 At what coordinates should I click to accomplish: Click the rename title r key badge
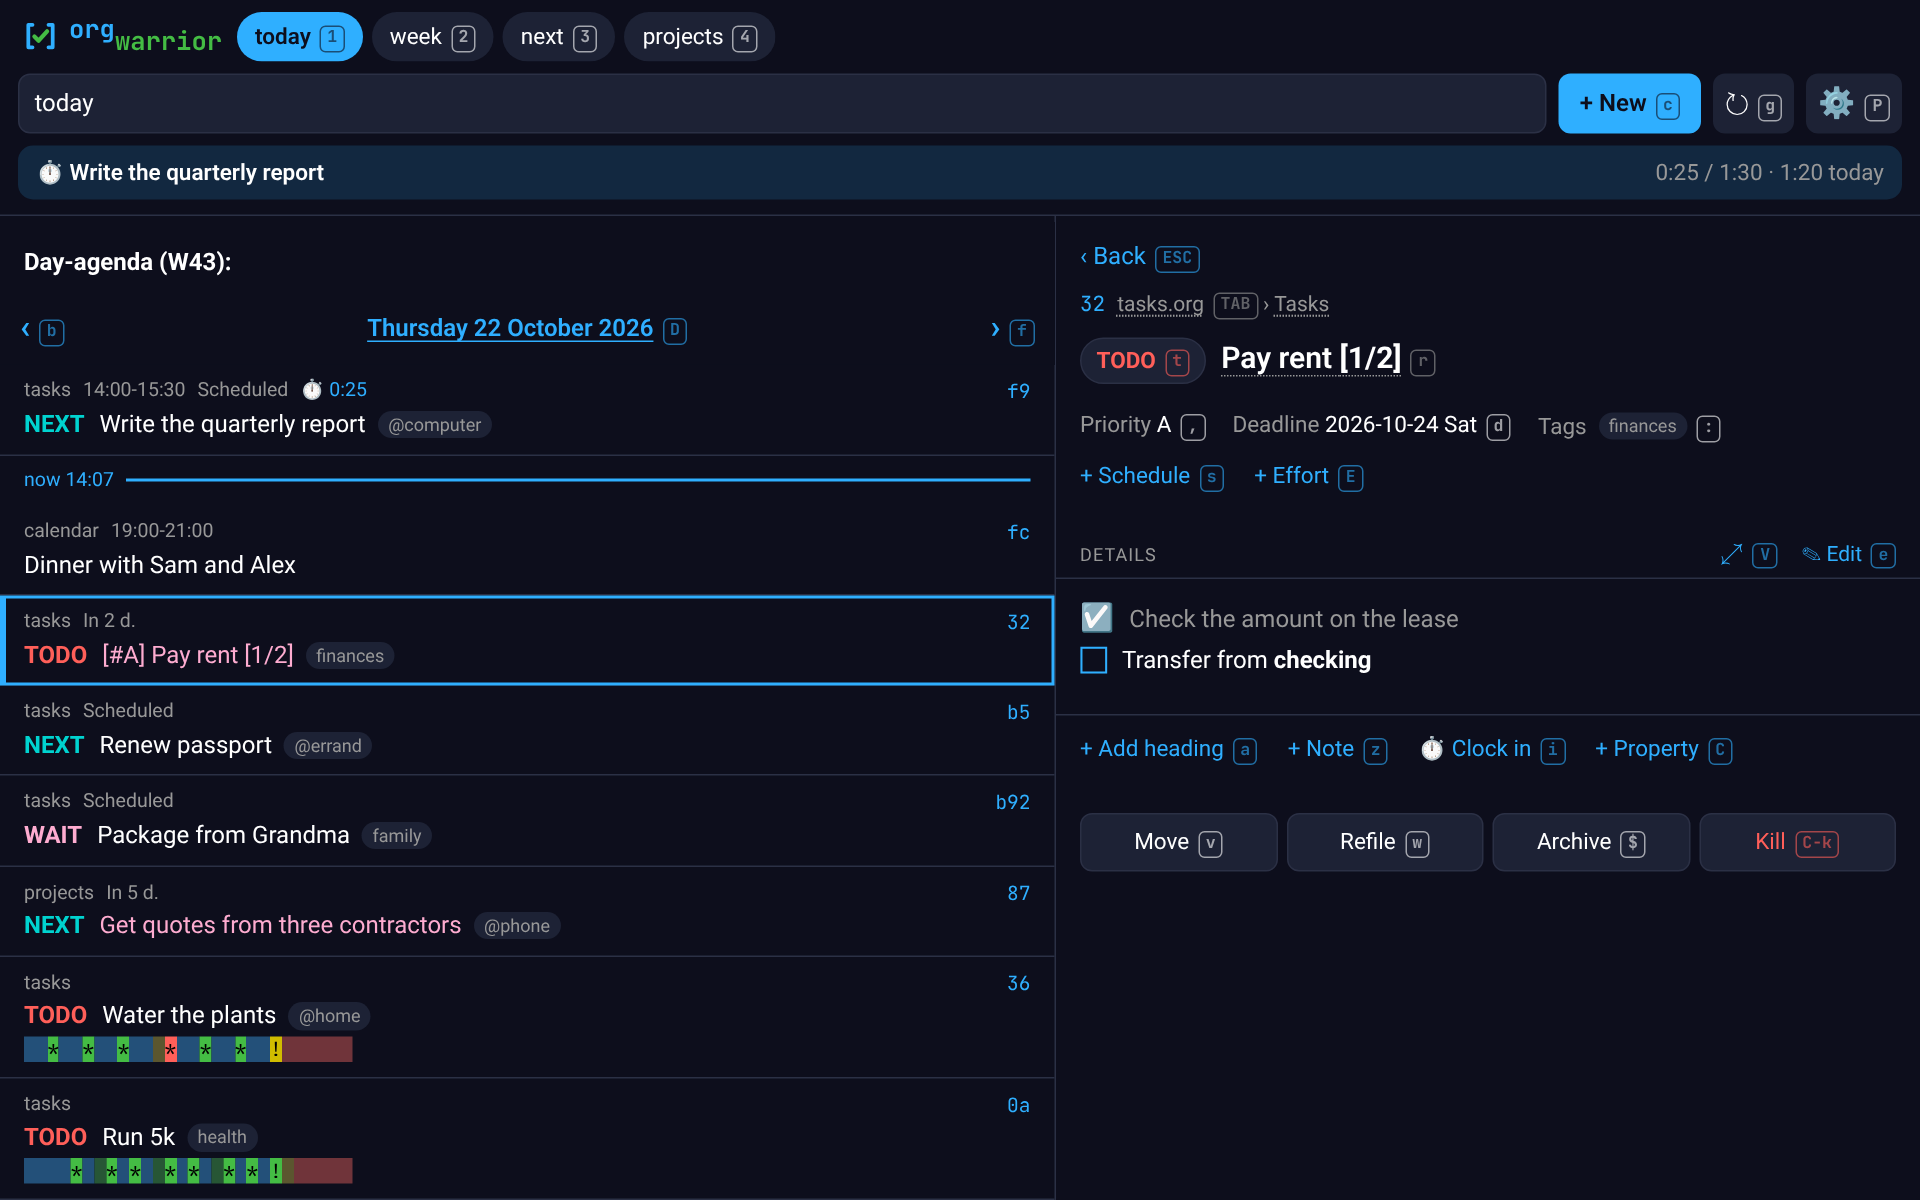(x=1422, y=362)
